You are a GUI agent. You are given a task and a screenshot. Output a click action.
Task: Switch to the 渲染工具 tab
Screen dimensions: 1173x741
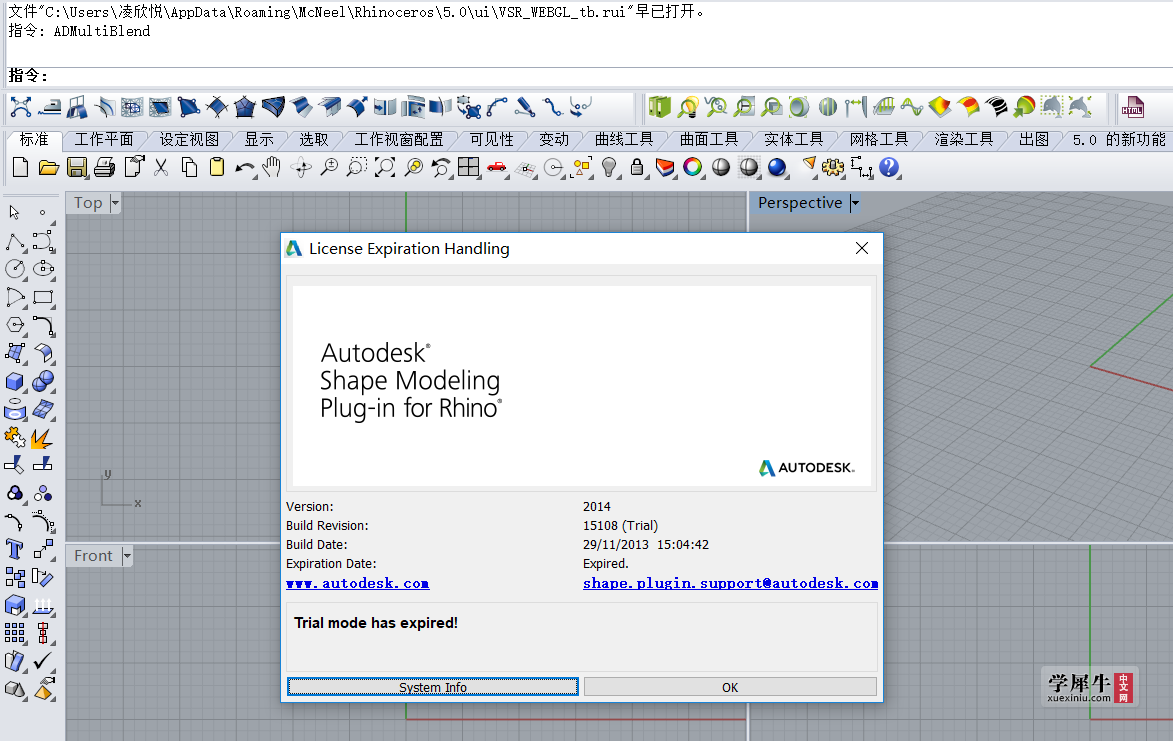(x=964, y=140)
